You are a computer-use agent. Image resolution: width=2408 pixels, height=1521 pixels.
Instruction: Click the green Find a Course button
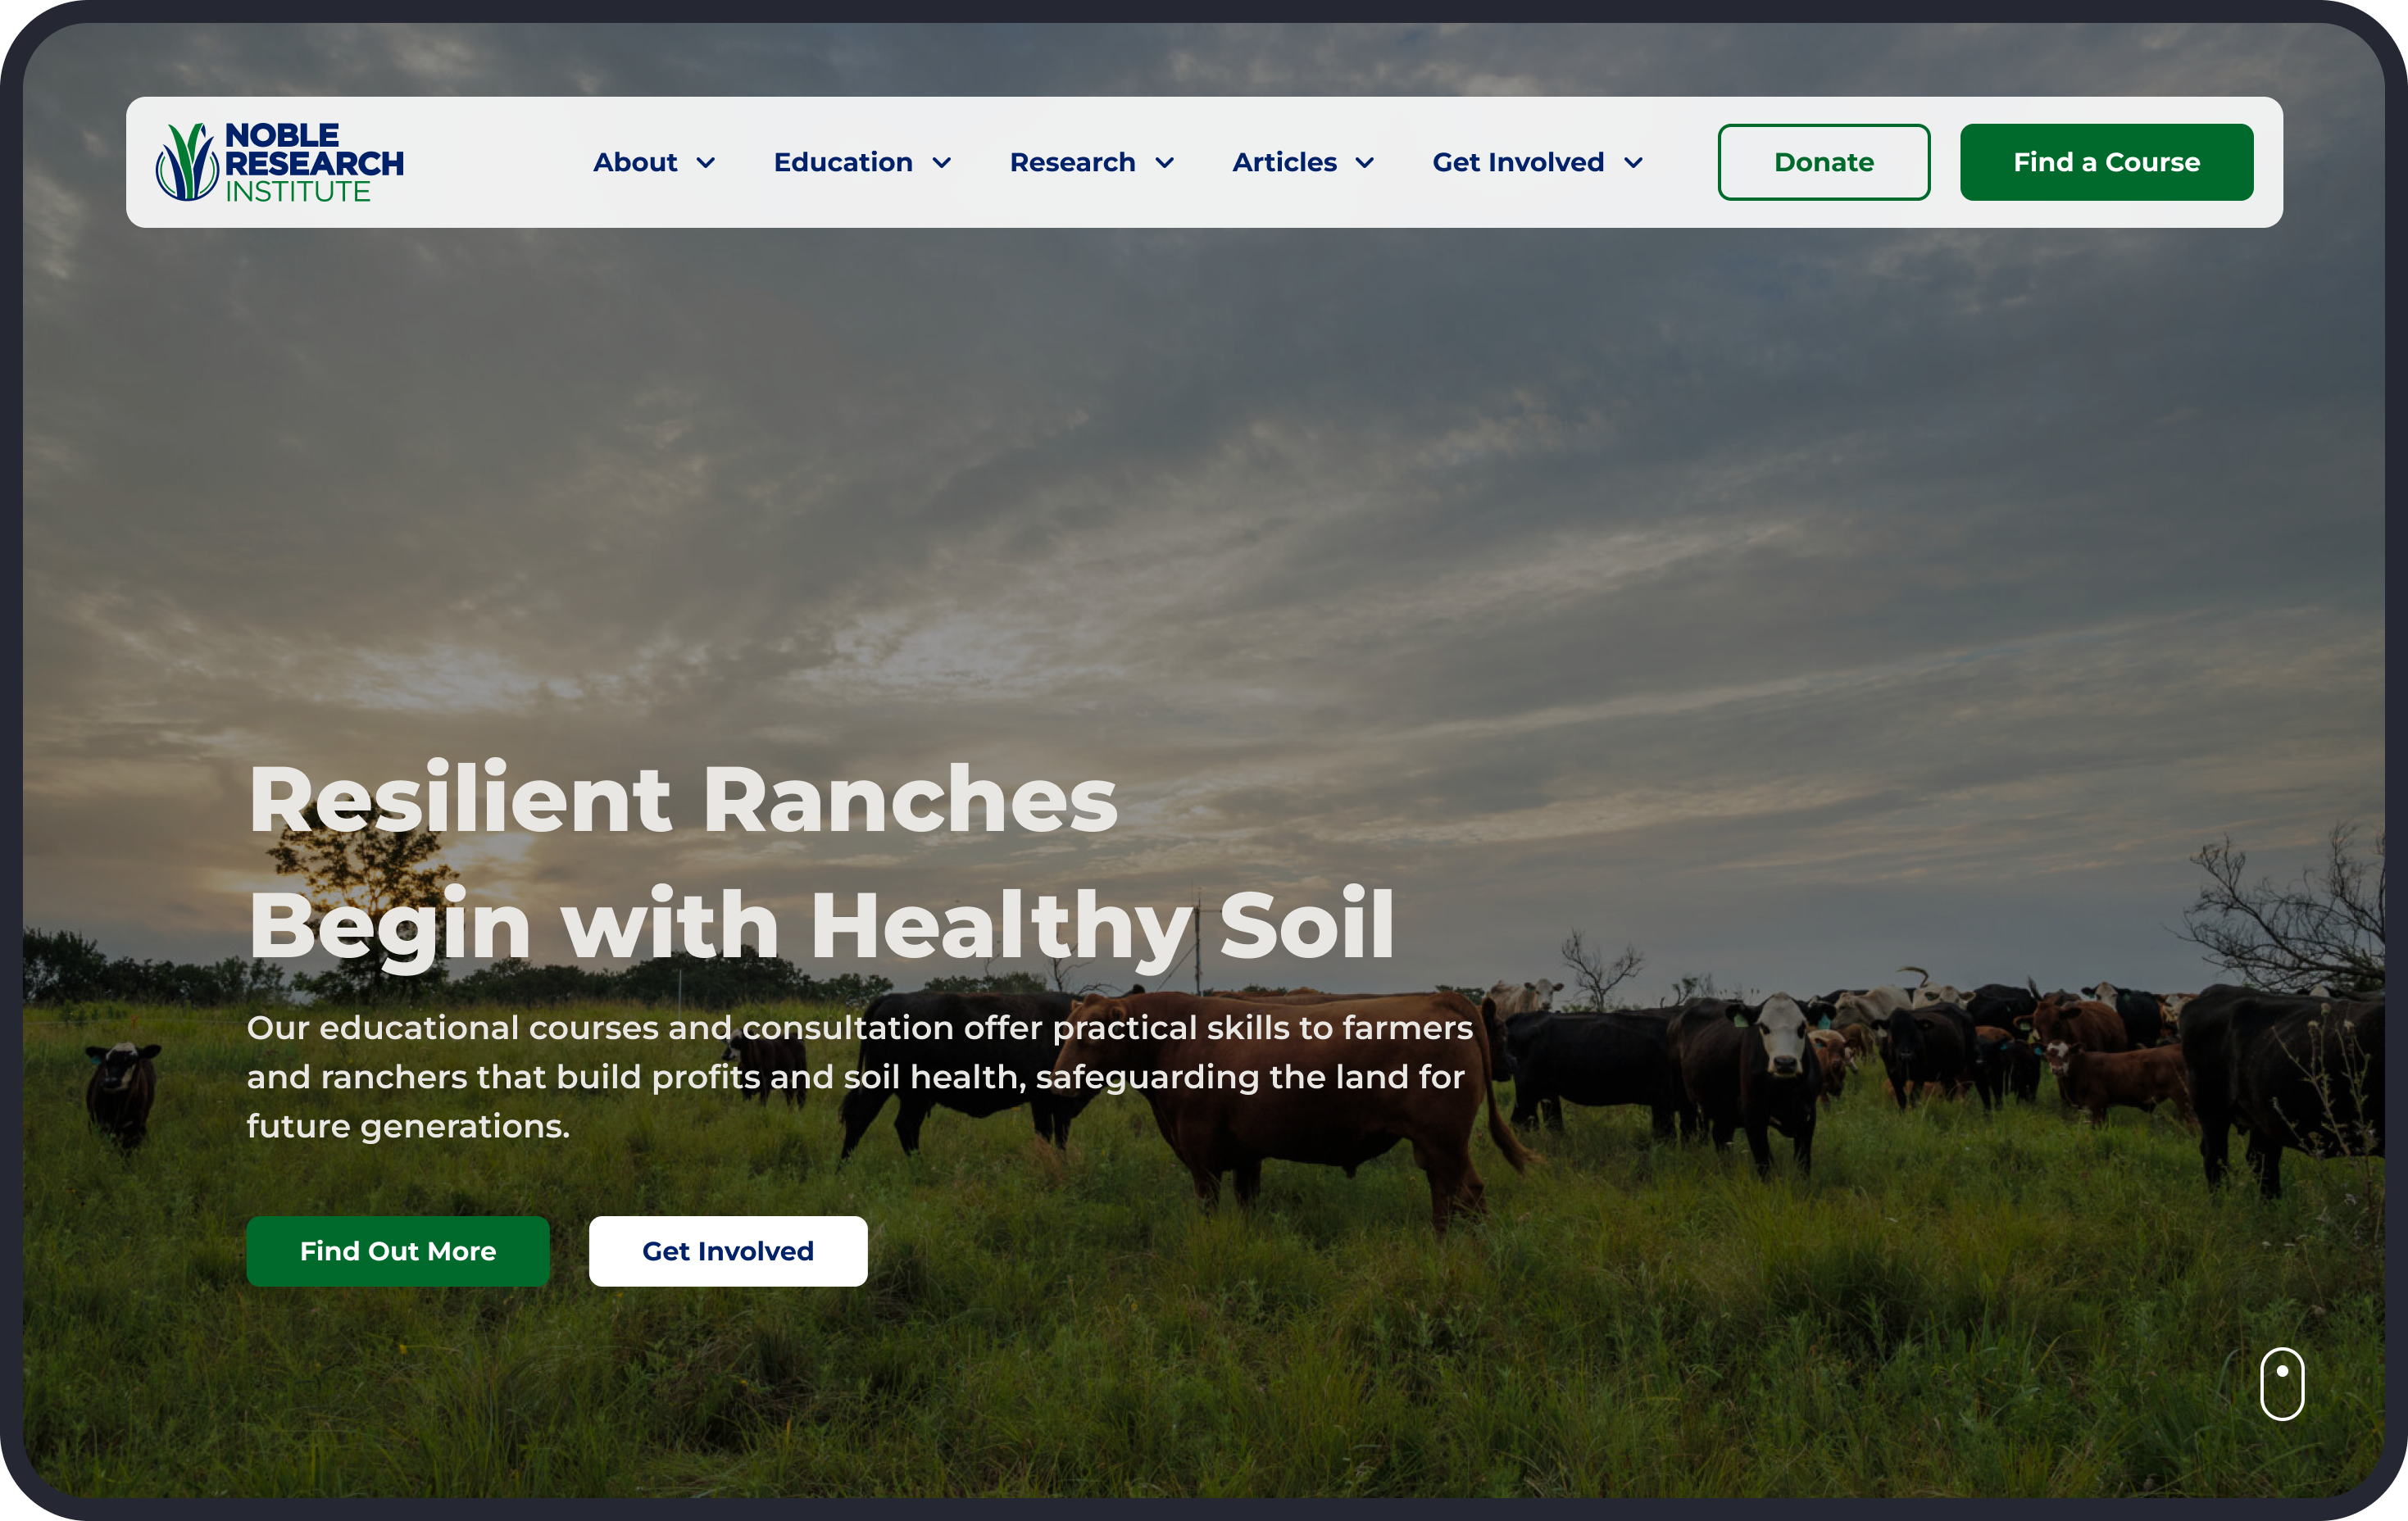tap(2106, 162)
